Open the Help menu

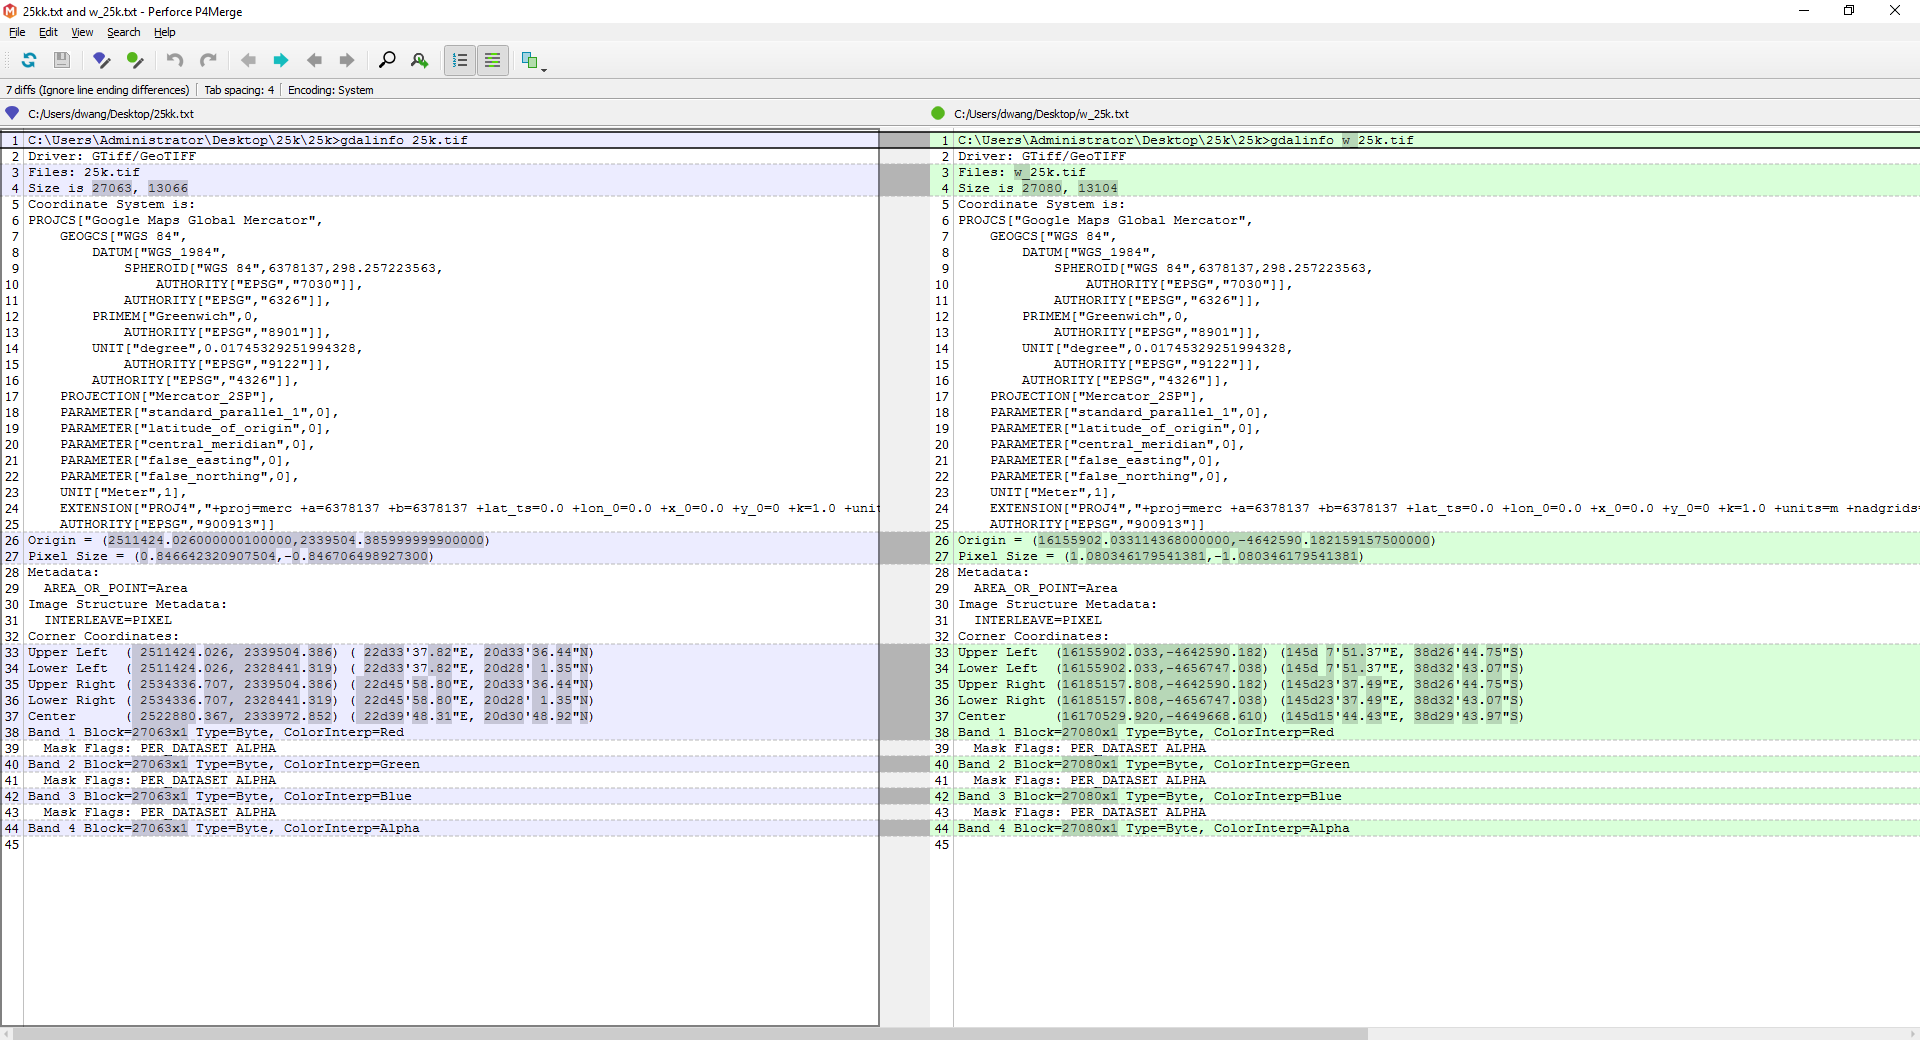pos(165,32)
